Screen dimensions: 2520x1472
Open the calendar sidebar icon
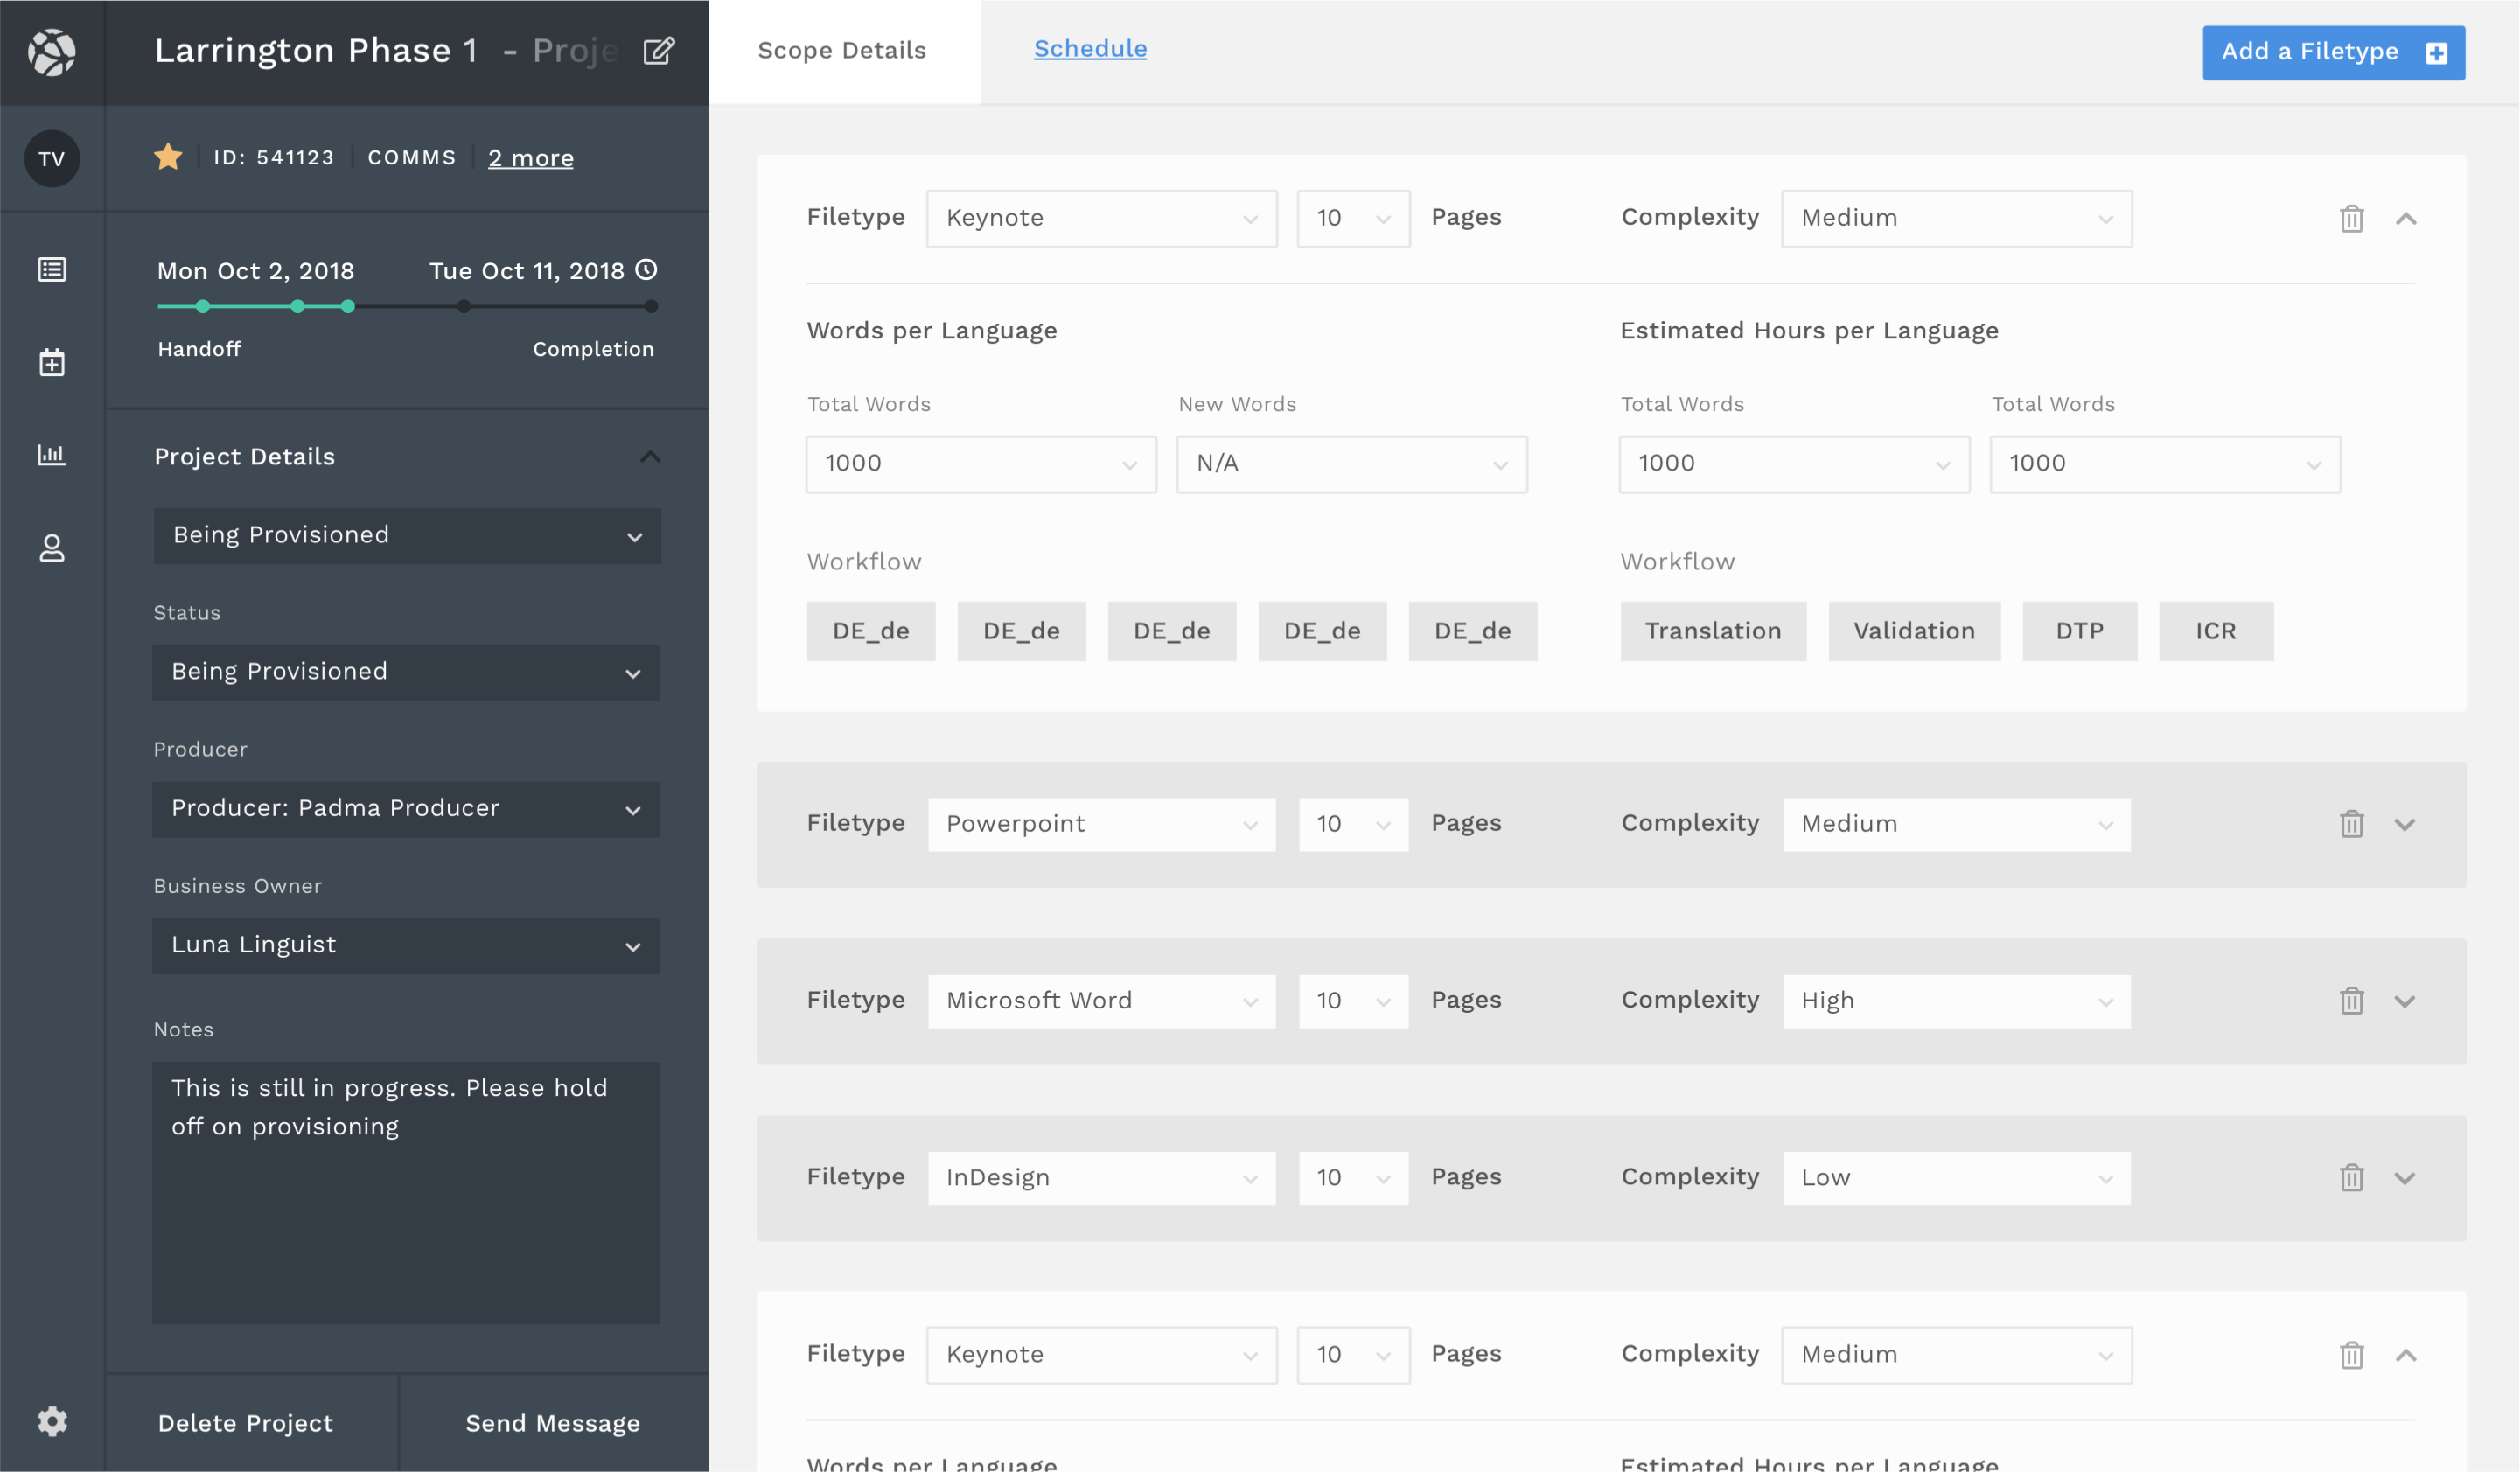click(52, 362)
